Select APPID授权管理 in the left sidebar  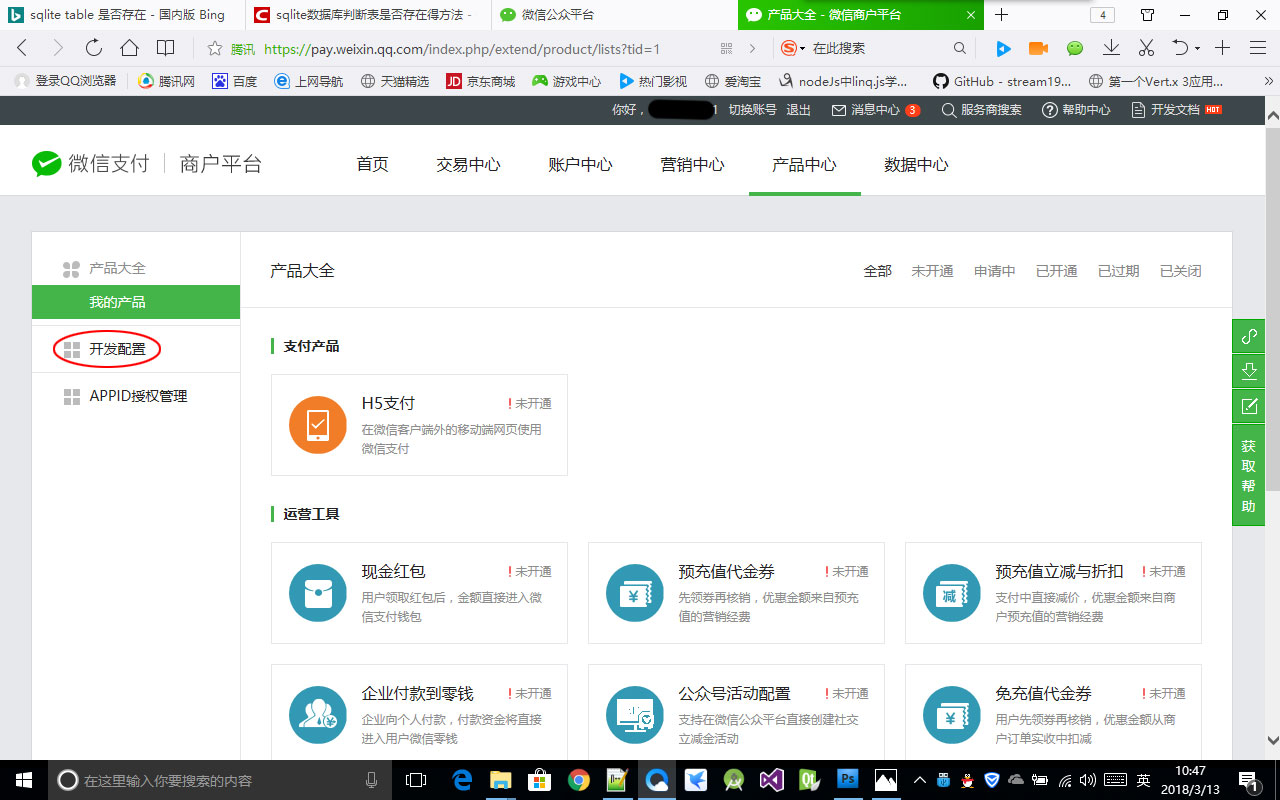(136, 396)
